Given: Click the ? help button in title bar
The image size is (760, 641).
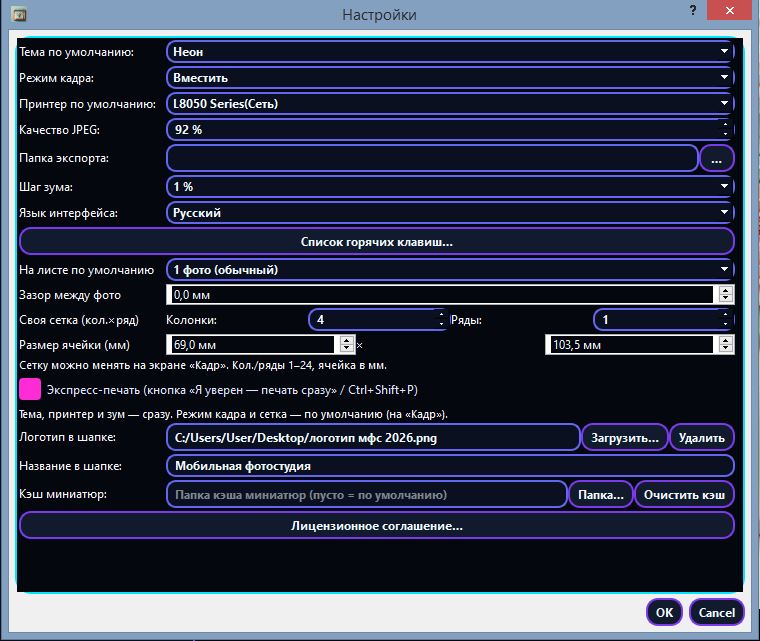Looking at the screenshot, I should pos(693,10).
